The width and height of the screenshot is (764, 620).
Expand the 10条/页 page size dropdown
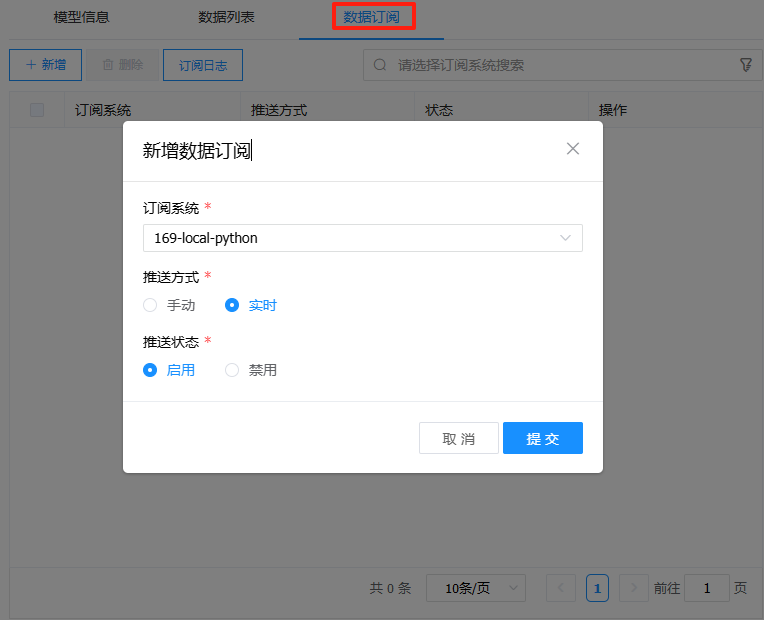(x=476, y=588)
